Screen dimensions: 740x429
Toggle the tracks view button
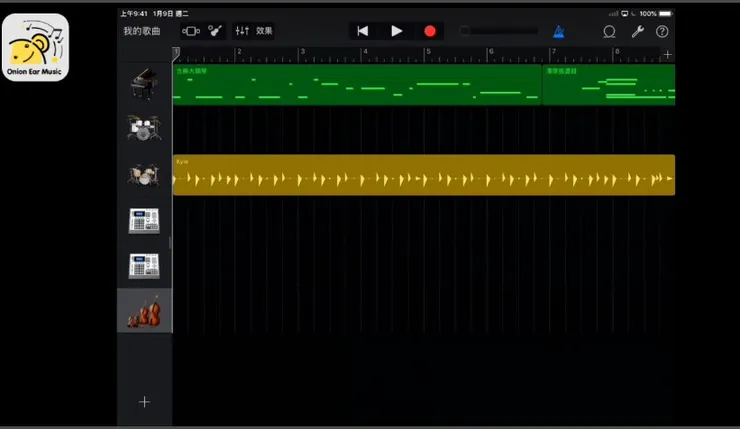(190, 31)
